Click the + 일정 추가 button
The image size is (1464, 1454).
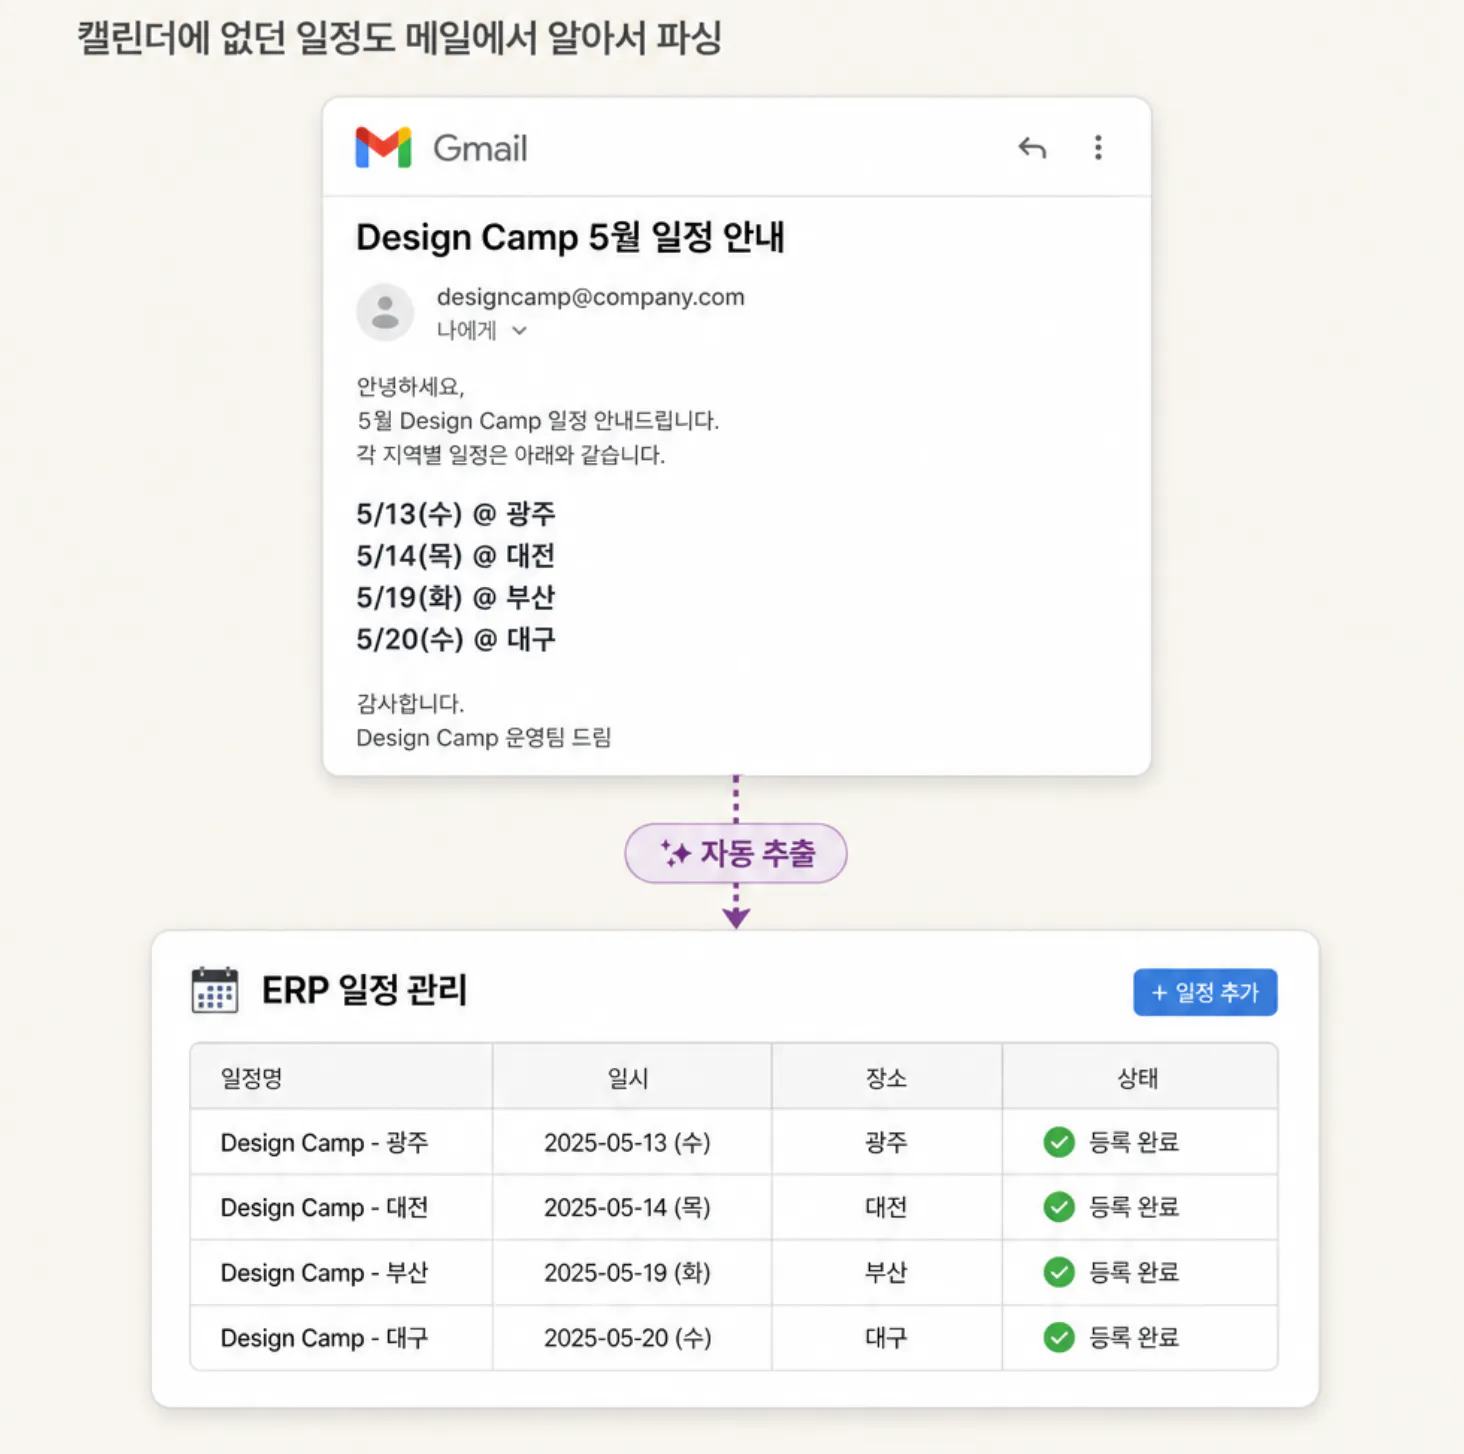[1205, 992]
